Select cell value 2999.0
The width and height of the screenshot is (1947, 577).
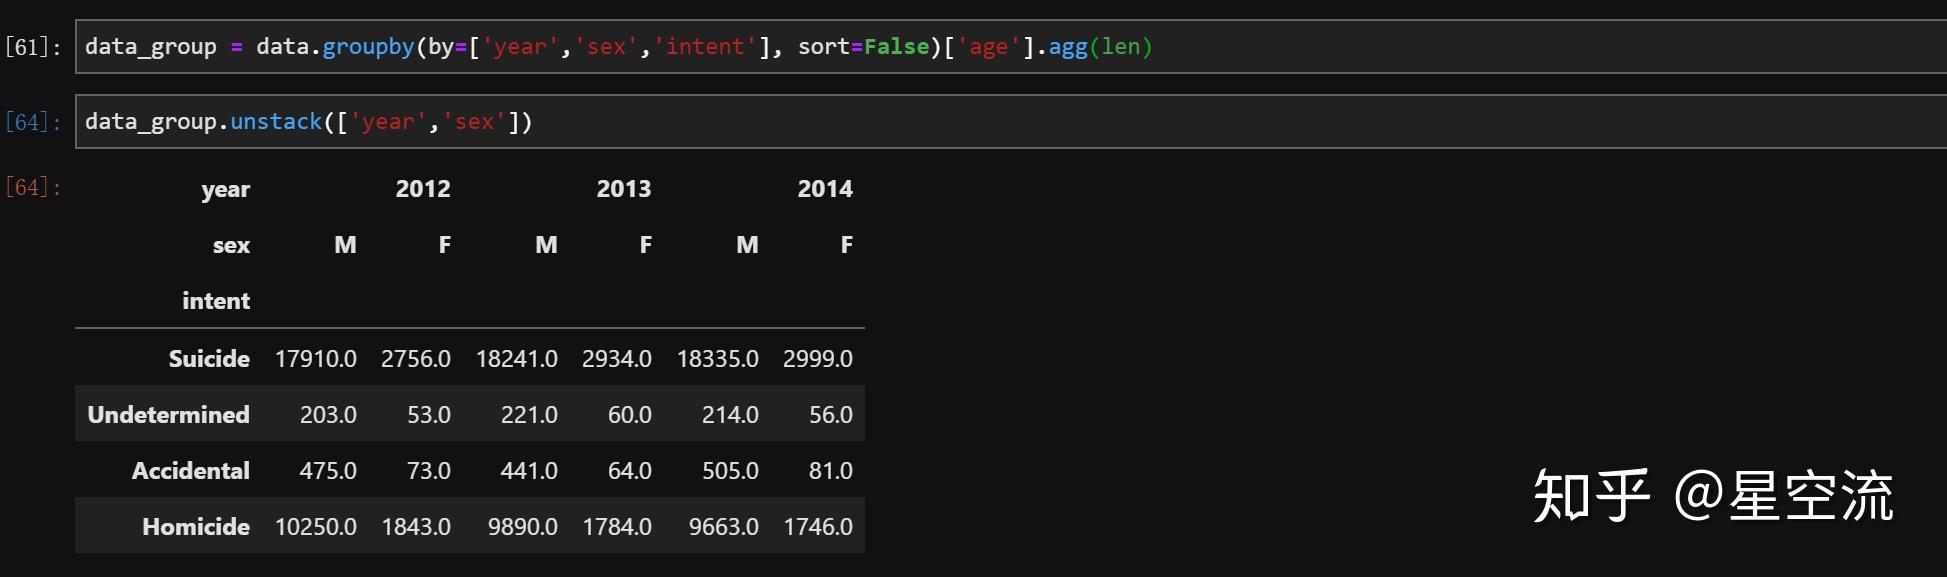(818, 359)
